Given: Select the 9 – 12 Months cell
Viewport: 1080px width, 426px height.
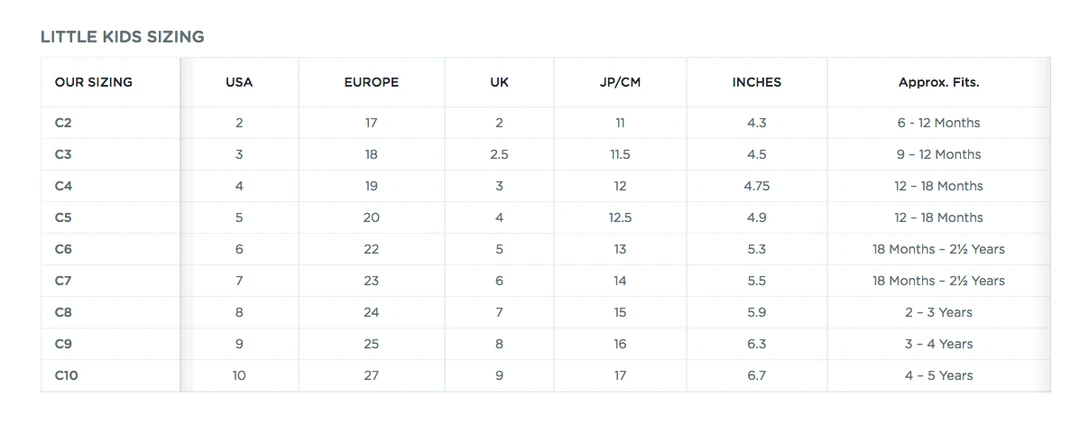Looking at the screenshot, I should click(938, 154).
